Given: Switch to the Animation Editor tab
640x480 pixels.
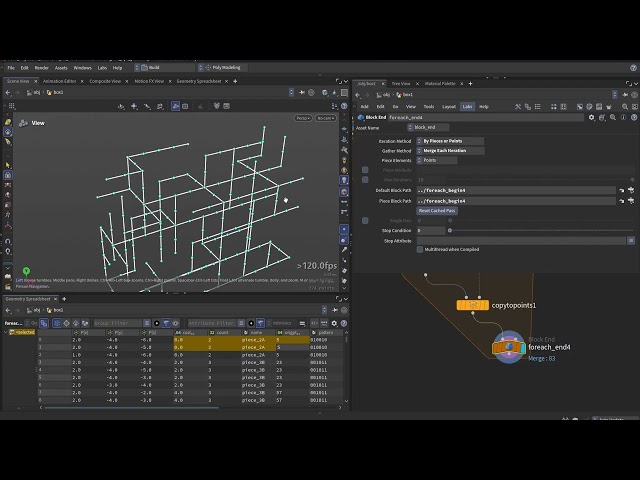Looking at the screenshot, I should [60, 81].
